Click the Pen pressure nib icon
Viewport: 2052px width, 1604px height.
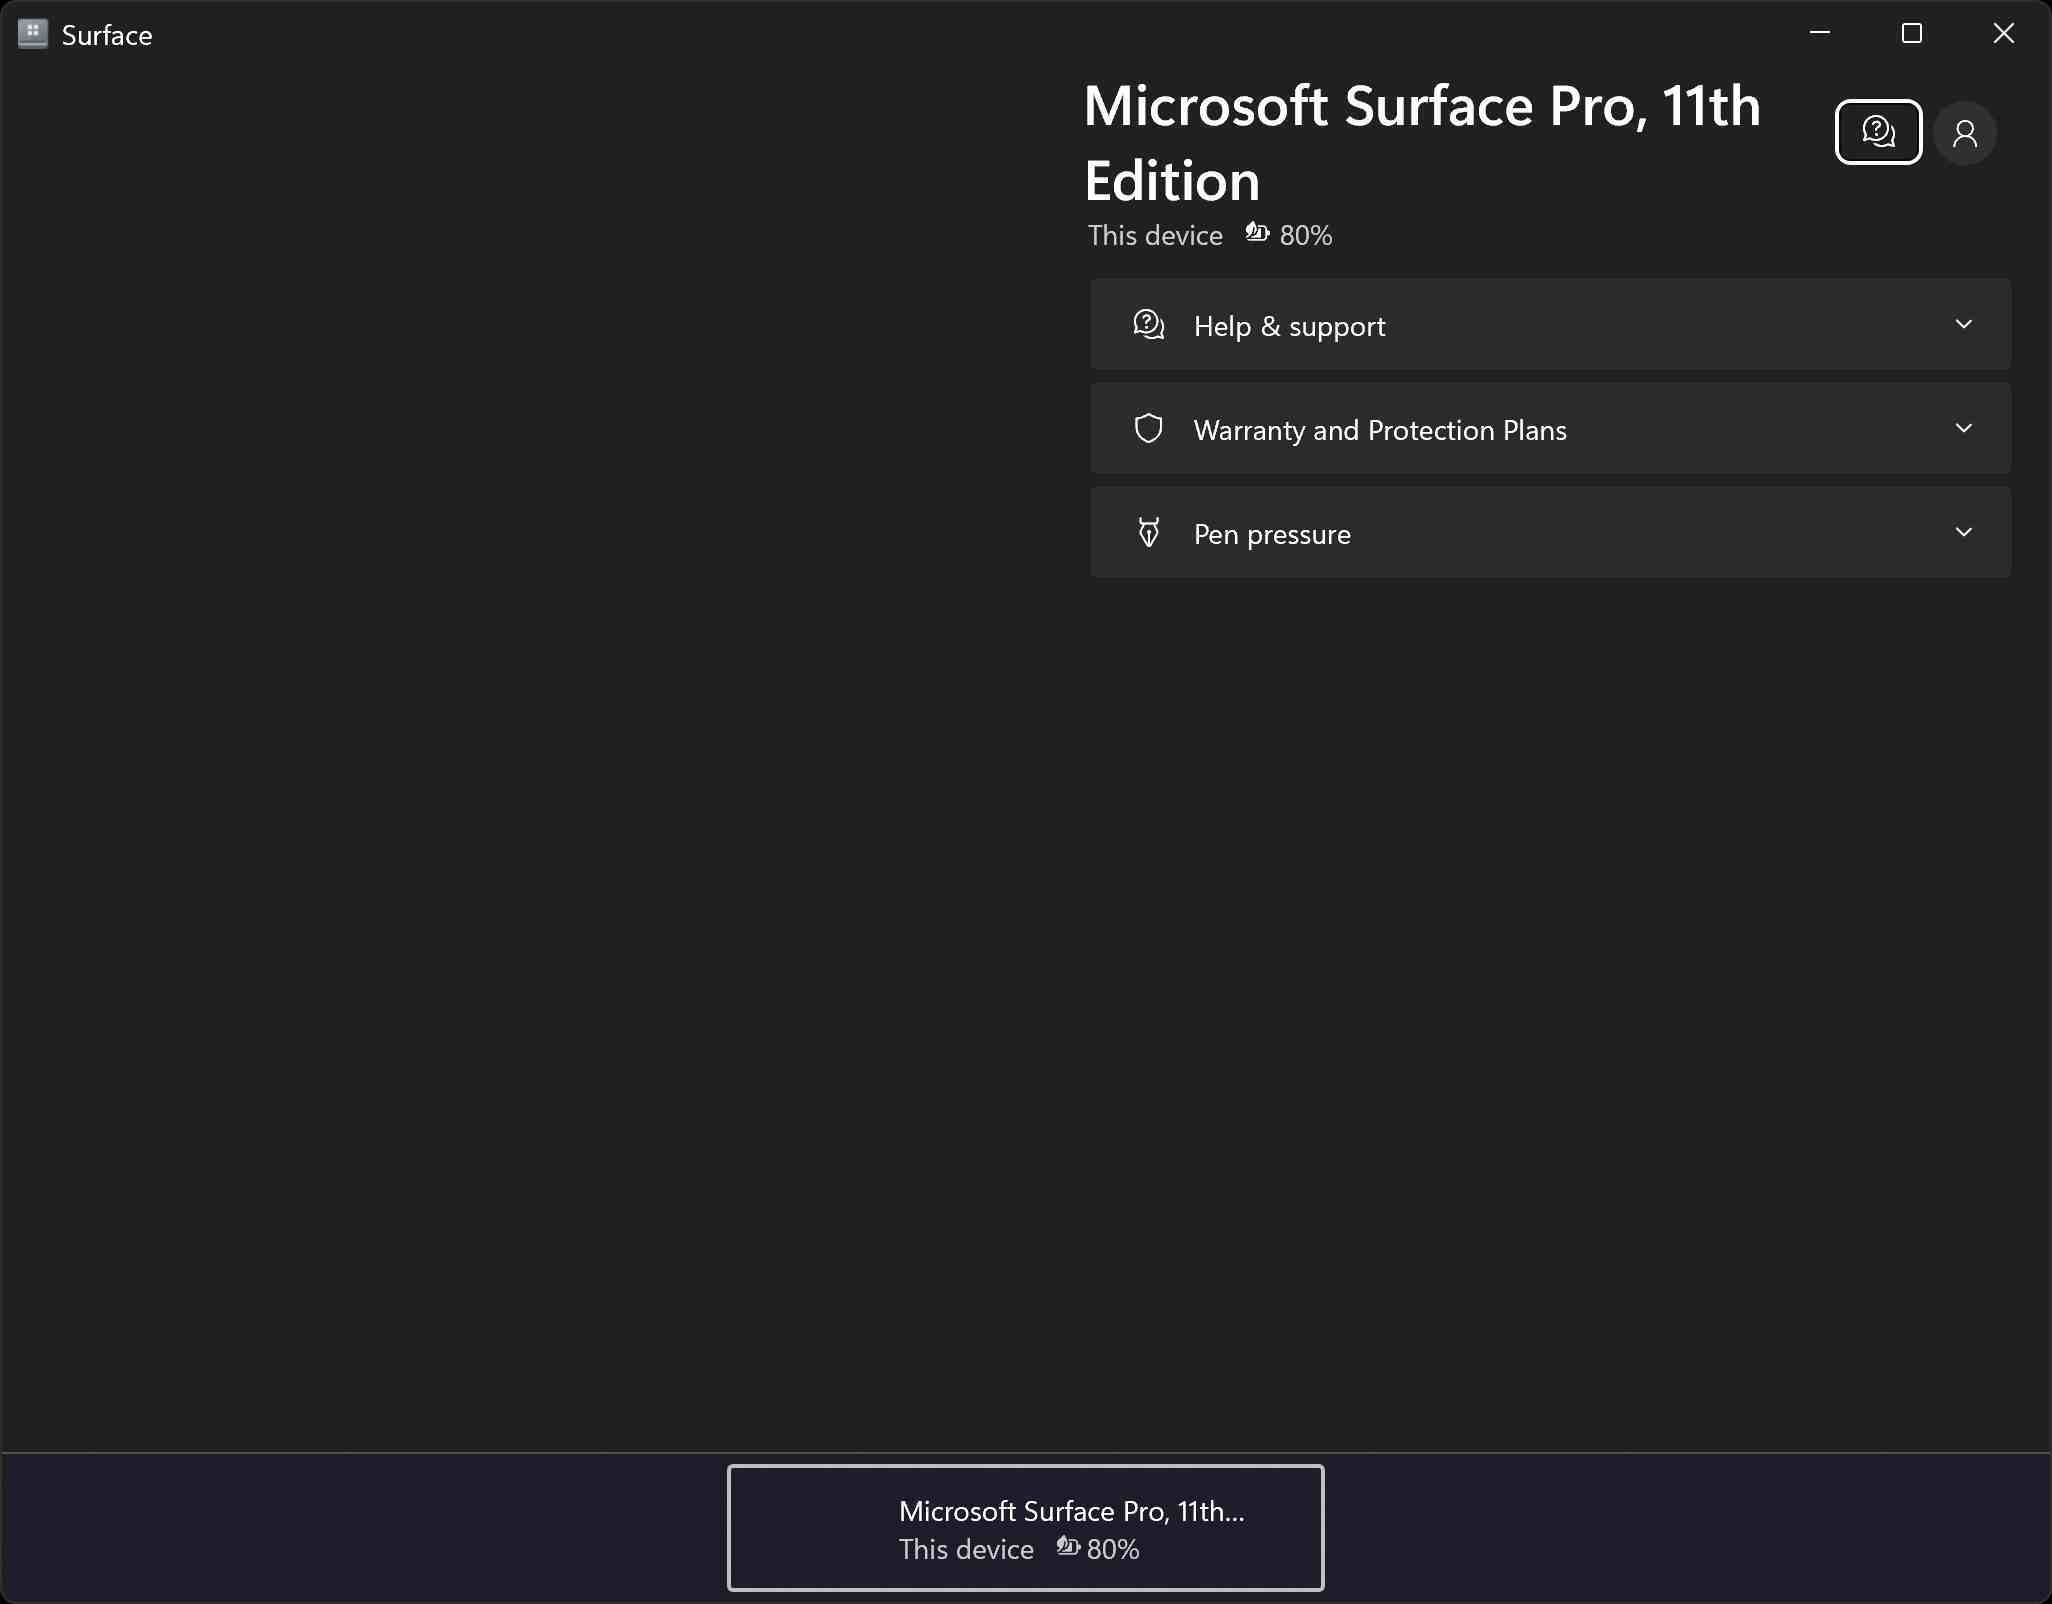(1148, 533)
